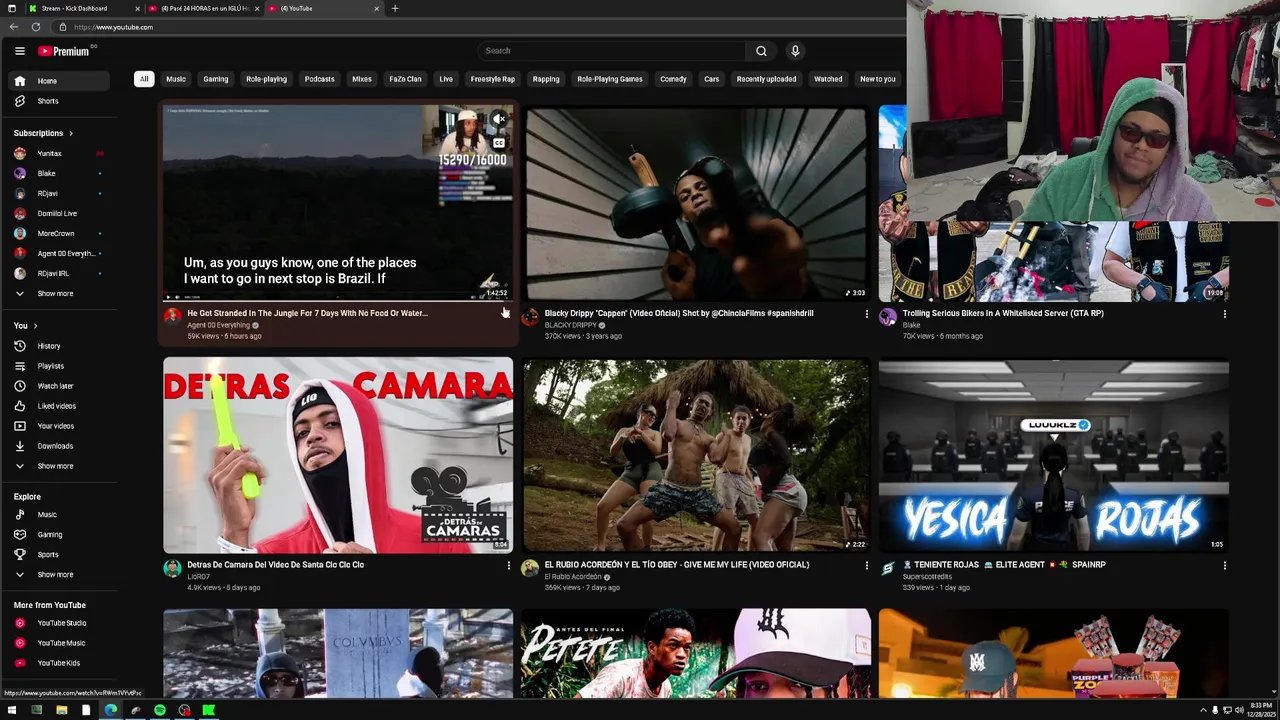Open options menu for El Rubio Acordeón video
This screenshot has width=1280, height=720.
click(x=866, y=566)
